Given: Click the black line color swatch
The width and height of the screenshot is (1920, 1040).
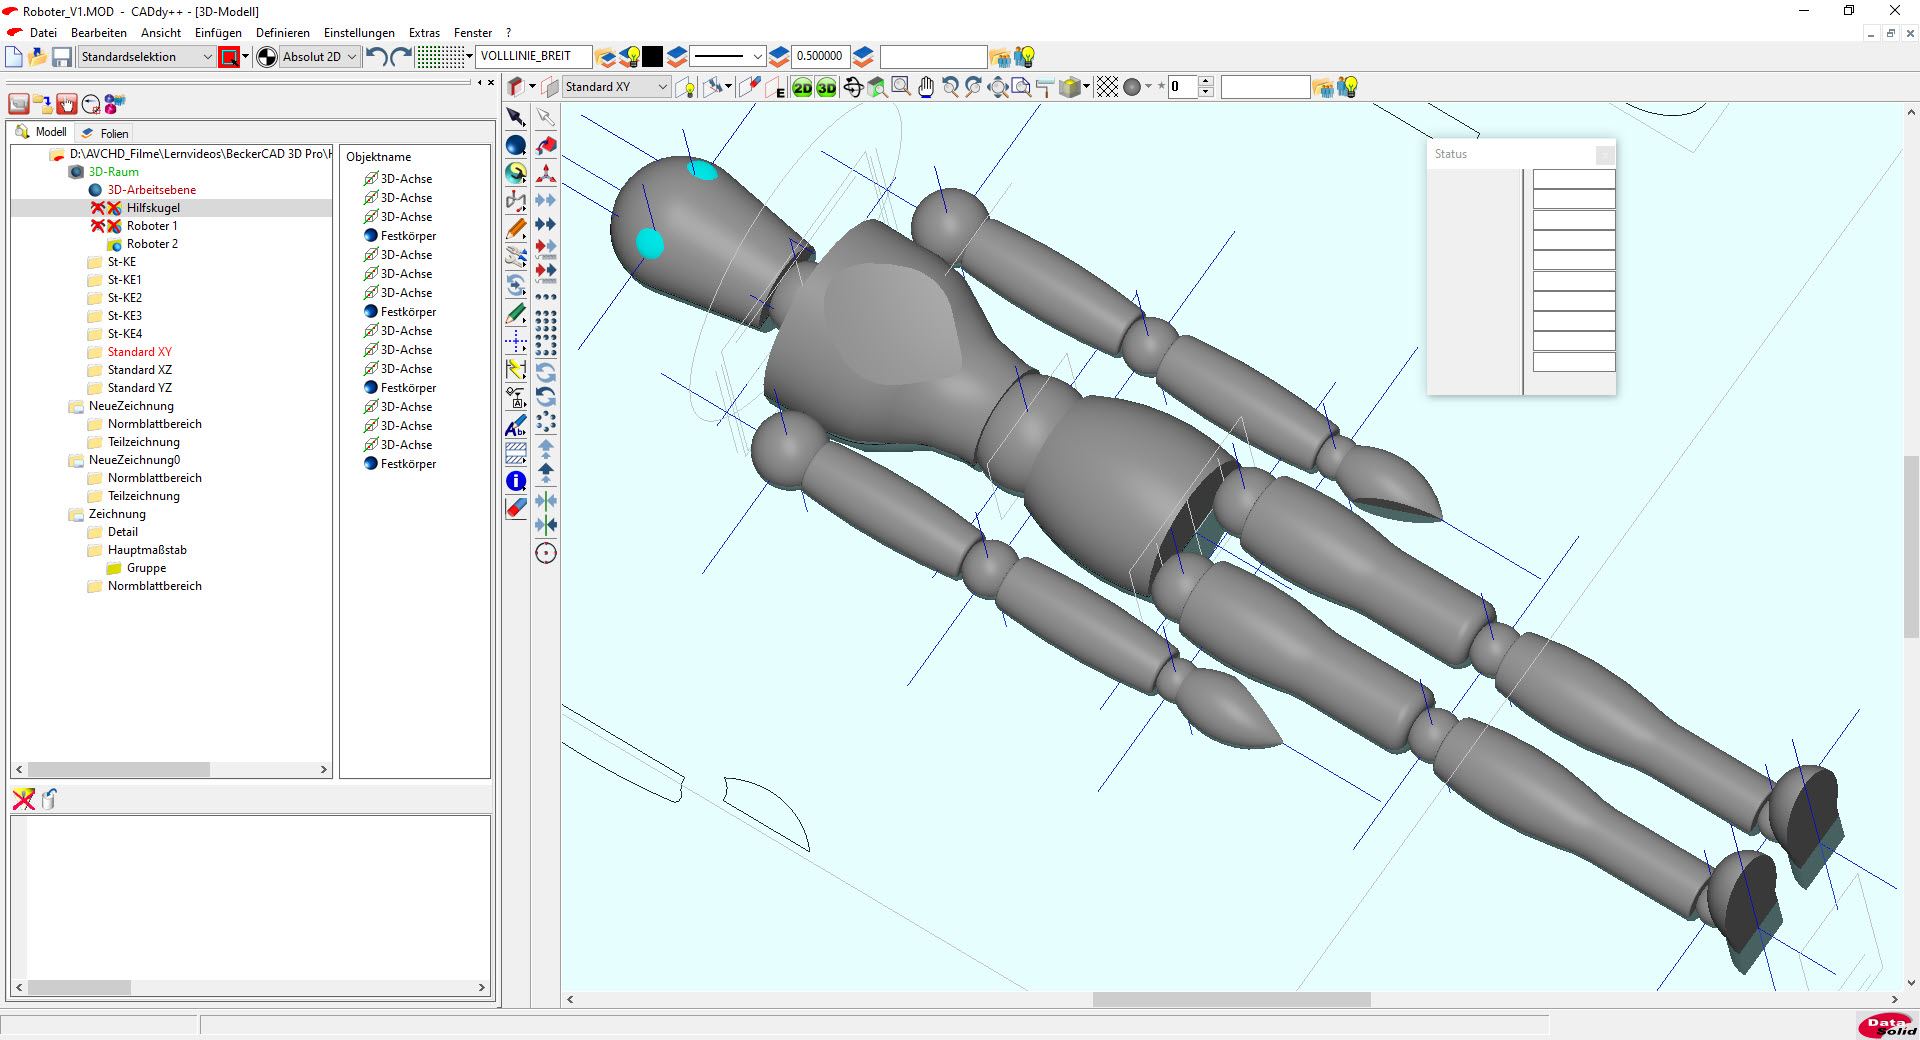Looking at the screenshot, I should coord(652,57).
